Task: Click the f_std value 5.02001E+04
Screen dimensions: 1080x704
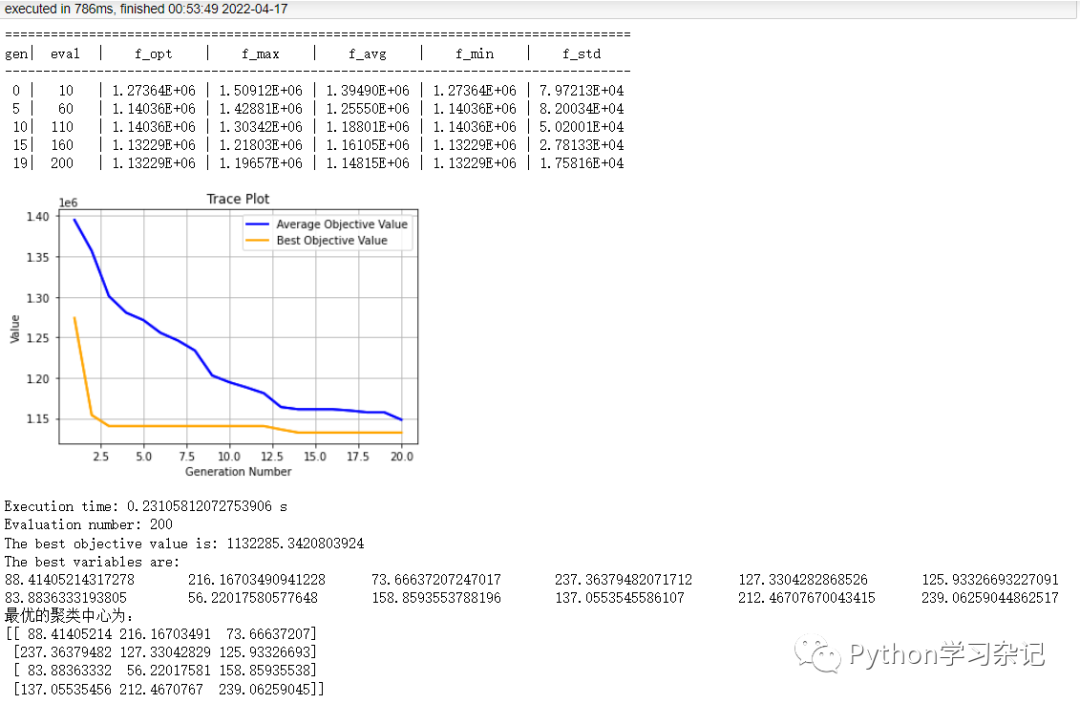Action: [582, 127]
